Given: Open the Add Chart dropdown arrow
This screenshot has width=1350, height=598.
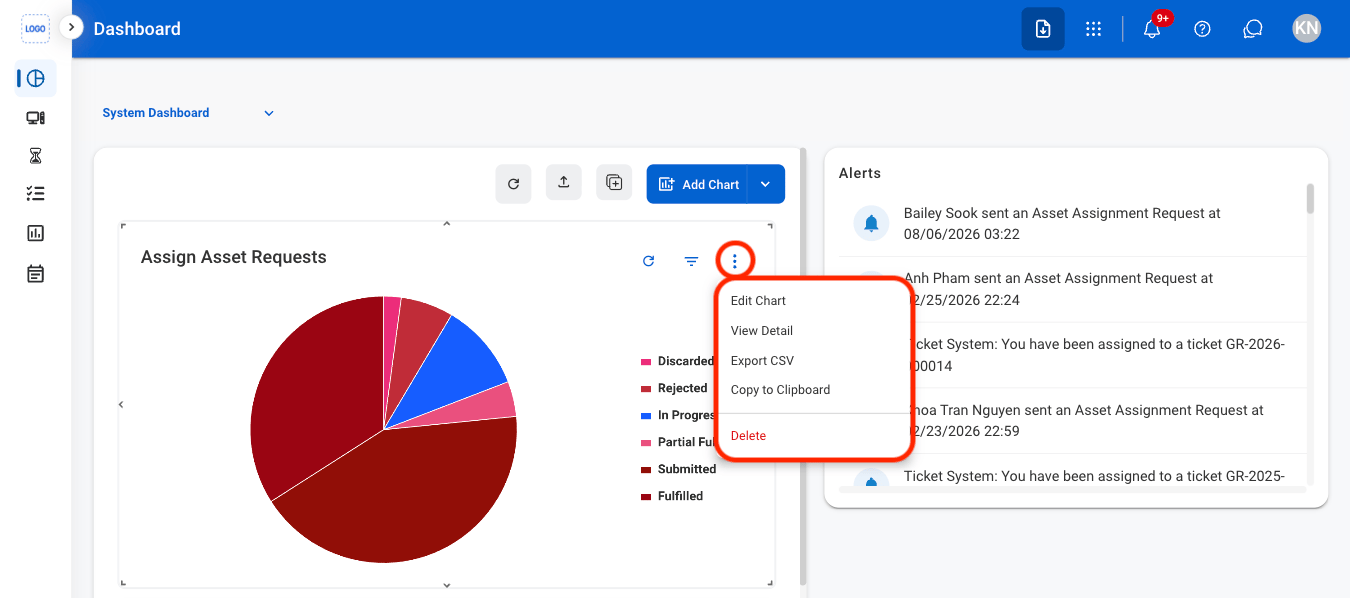Looking at the screenshot, I should tap(766, 184).
